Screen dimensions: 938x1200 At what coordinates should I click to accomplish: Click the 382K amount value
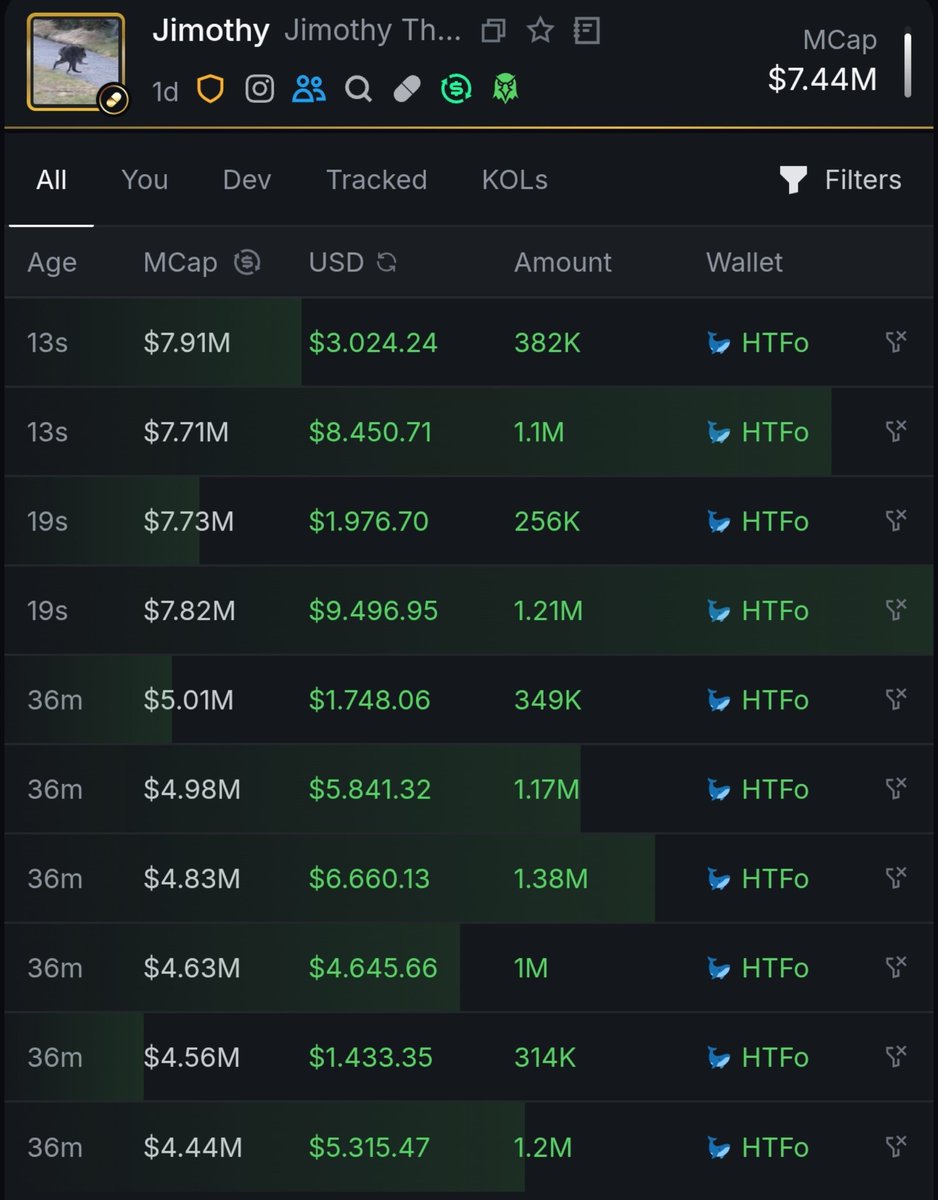click(547, 343)
